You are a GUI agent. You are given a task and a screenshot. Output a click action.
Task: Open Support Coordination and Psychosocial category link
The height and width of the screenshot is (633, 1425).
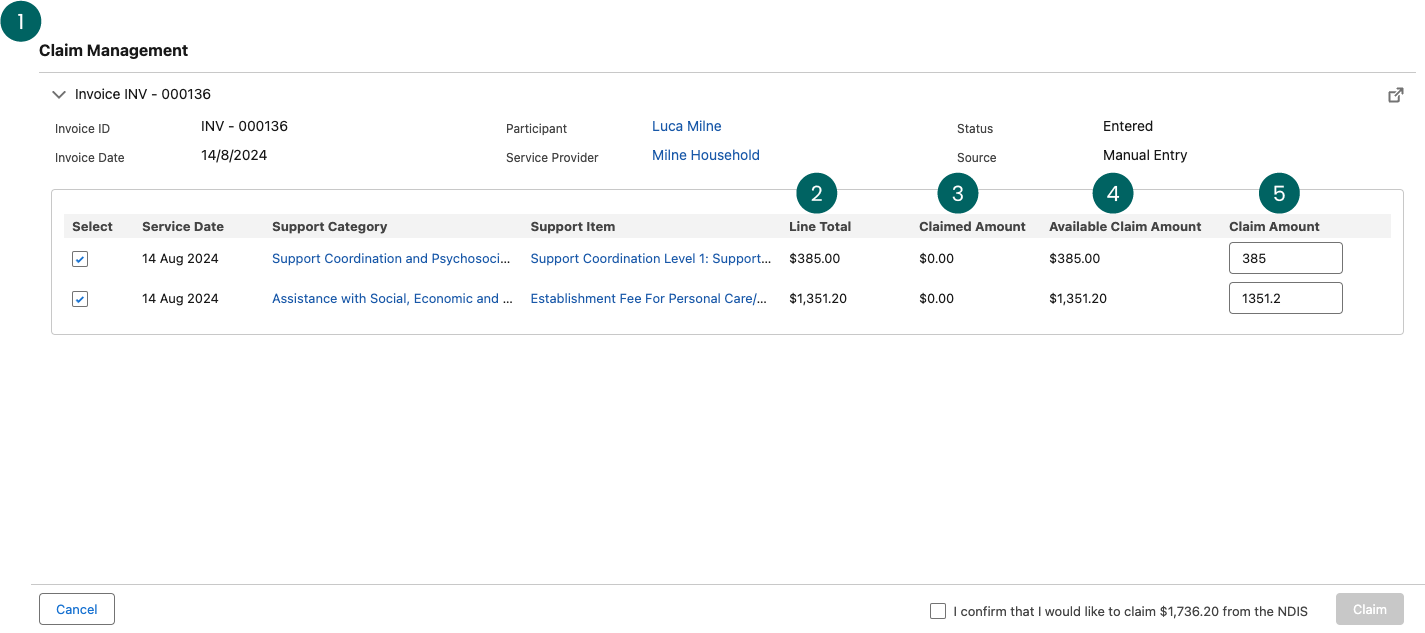[391, 258]
